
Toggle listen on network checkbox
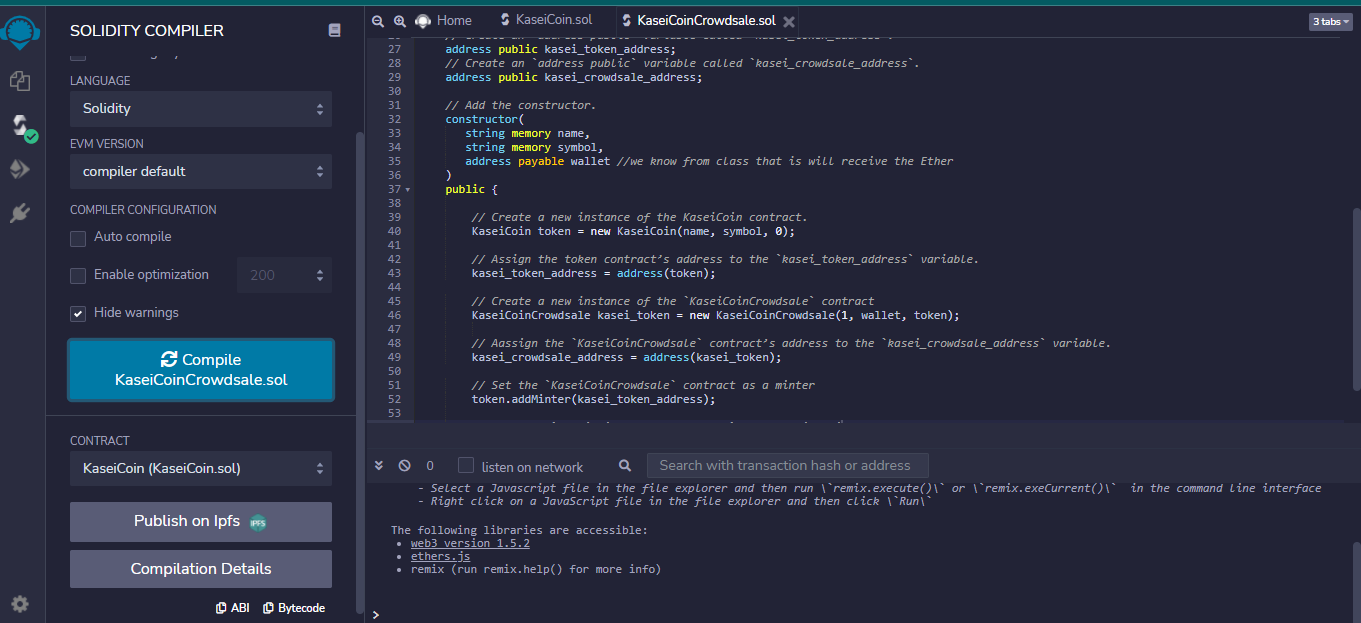(466, 466)
